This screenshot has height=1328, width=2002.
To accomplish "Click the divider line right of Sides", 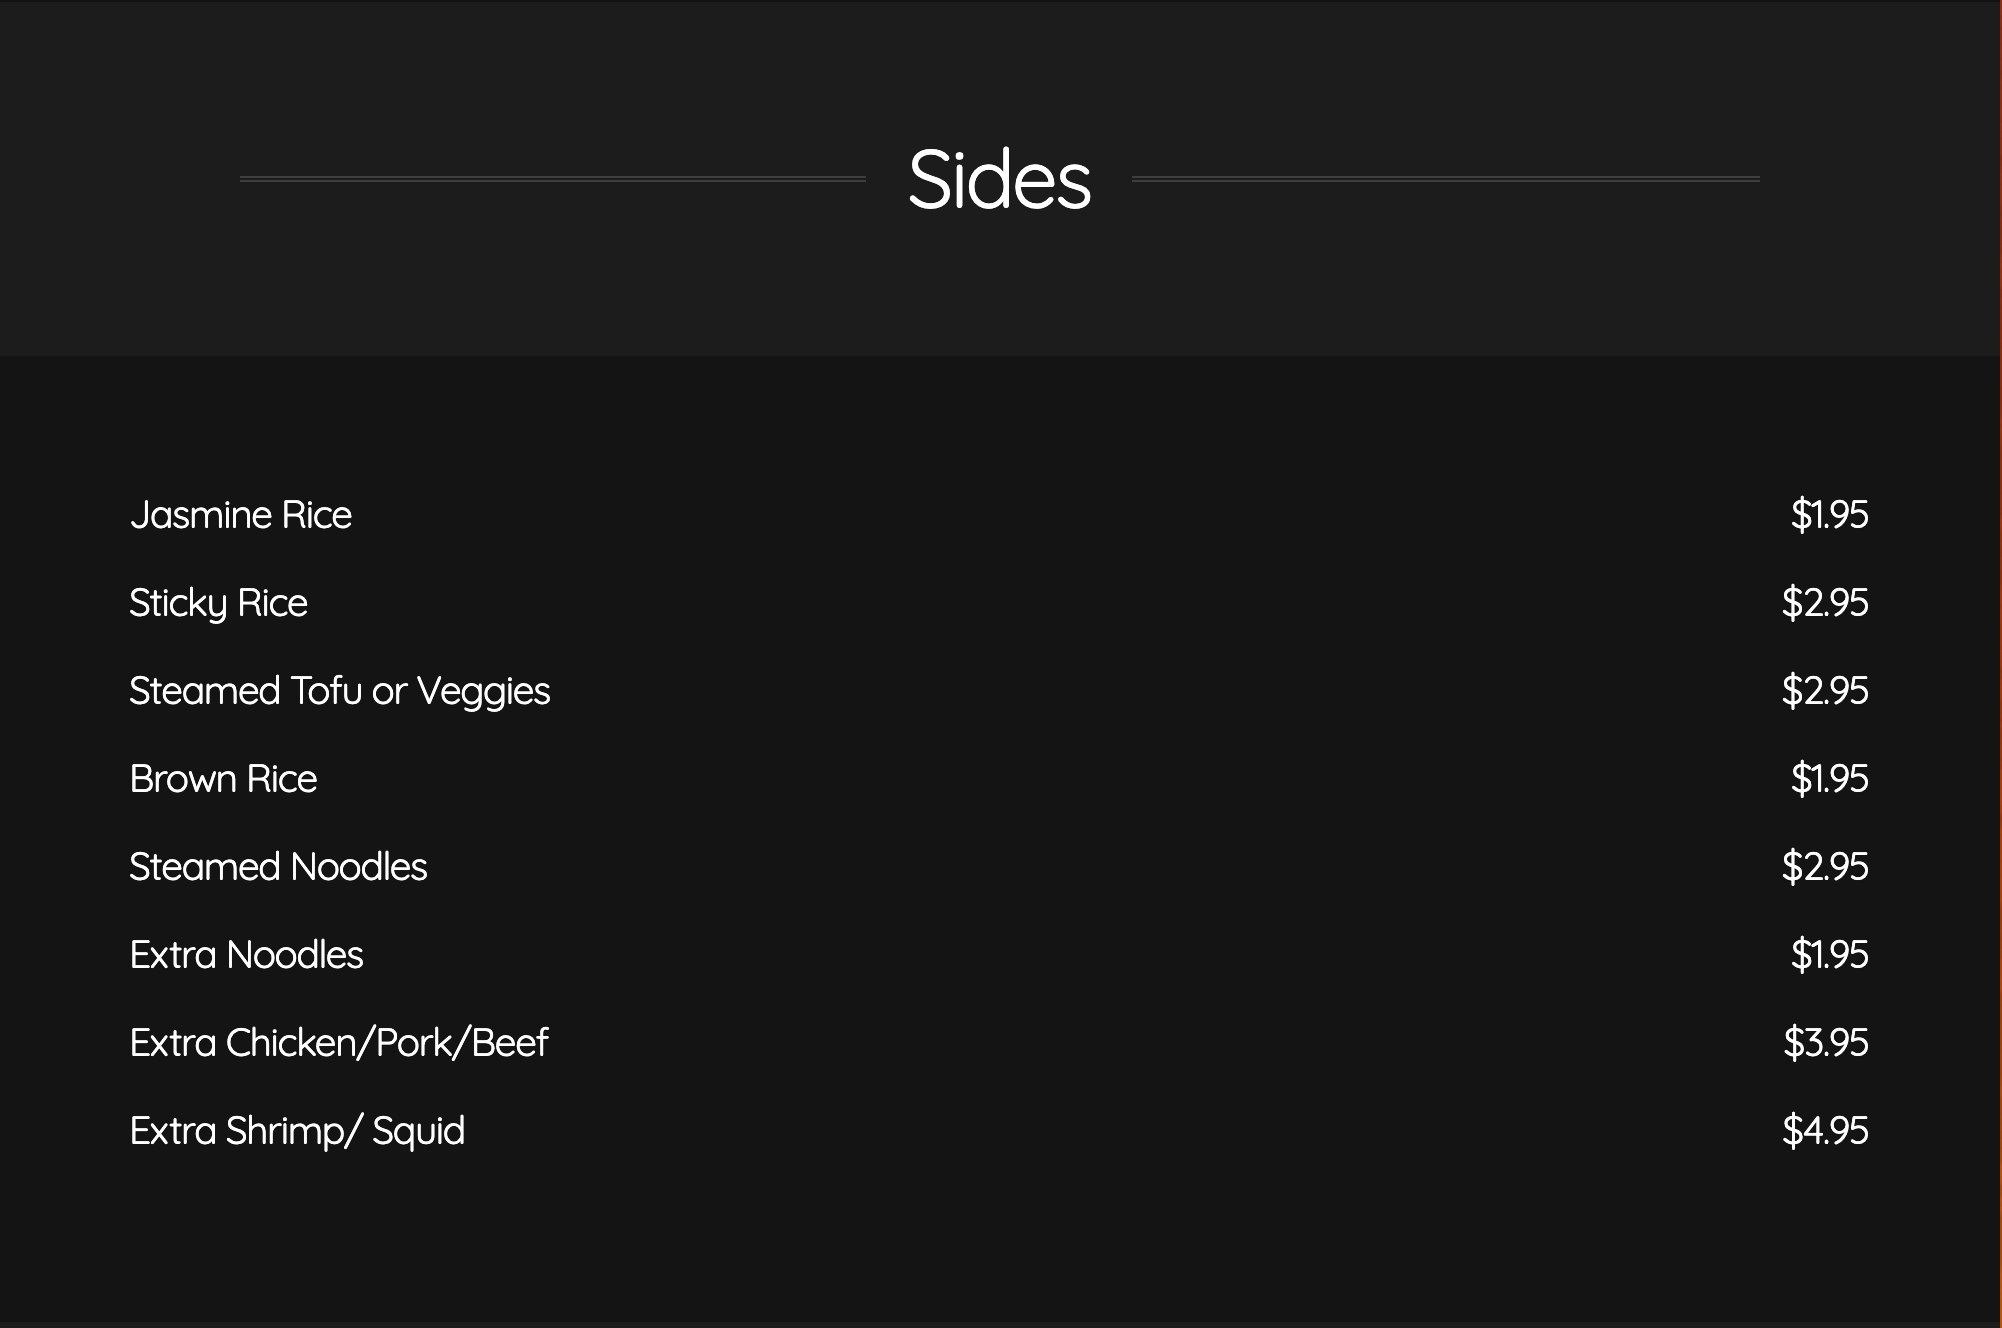I will (x=1445, y=179).
